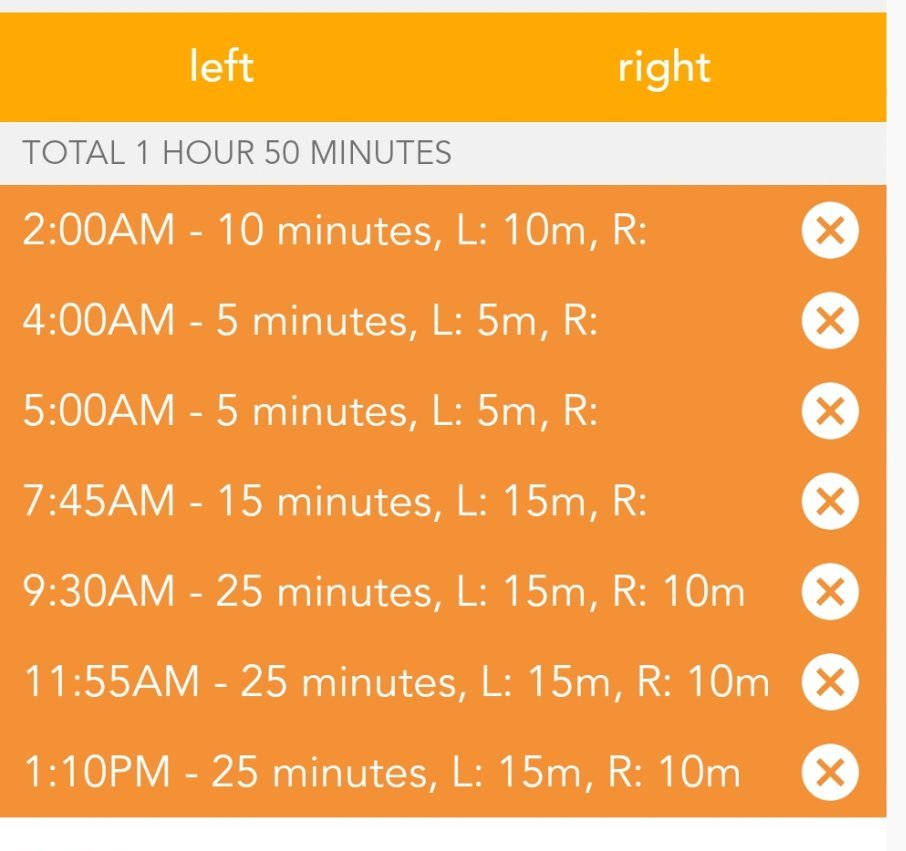Select the 4:00AM timestamp text

pos(97,322)
